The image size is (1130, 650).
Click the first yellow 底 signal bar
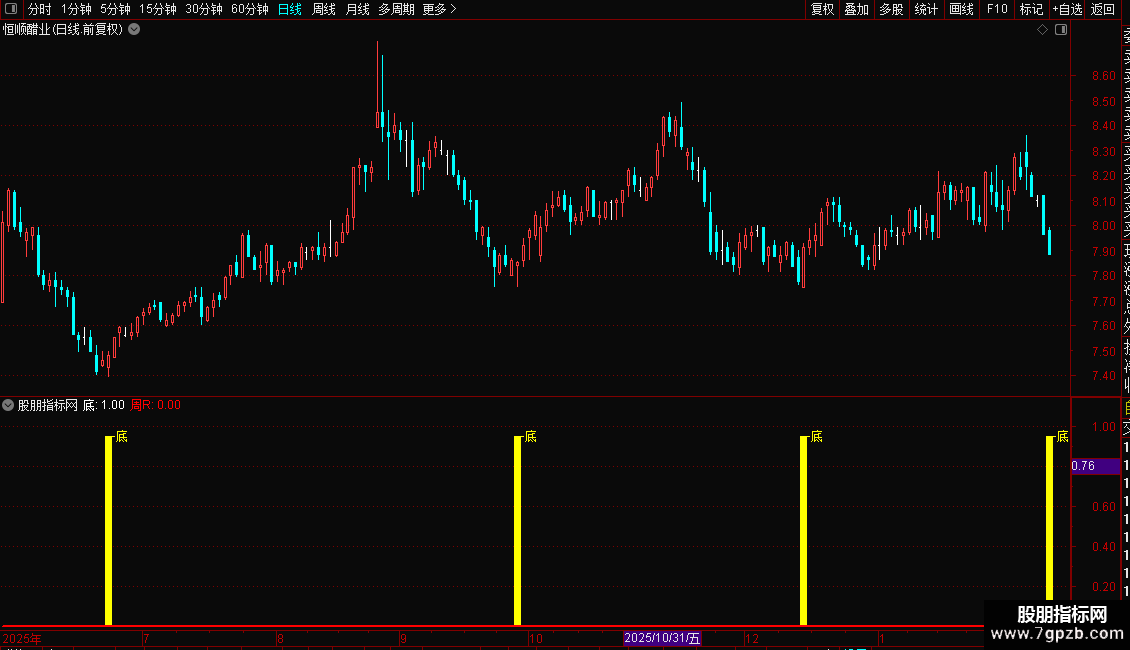click(x=108, y=530)
